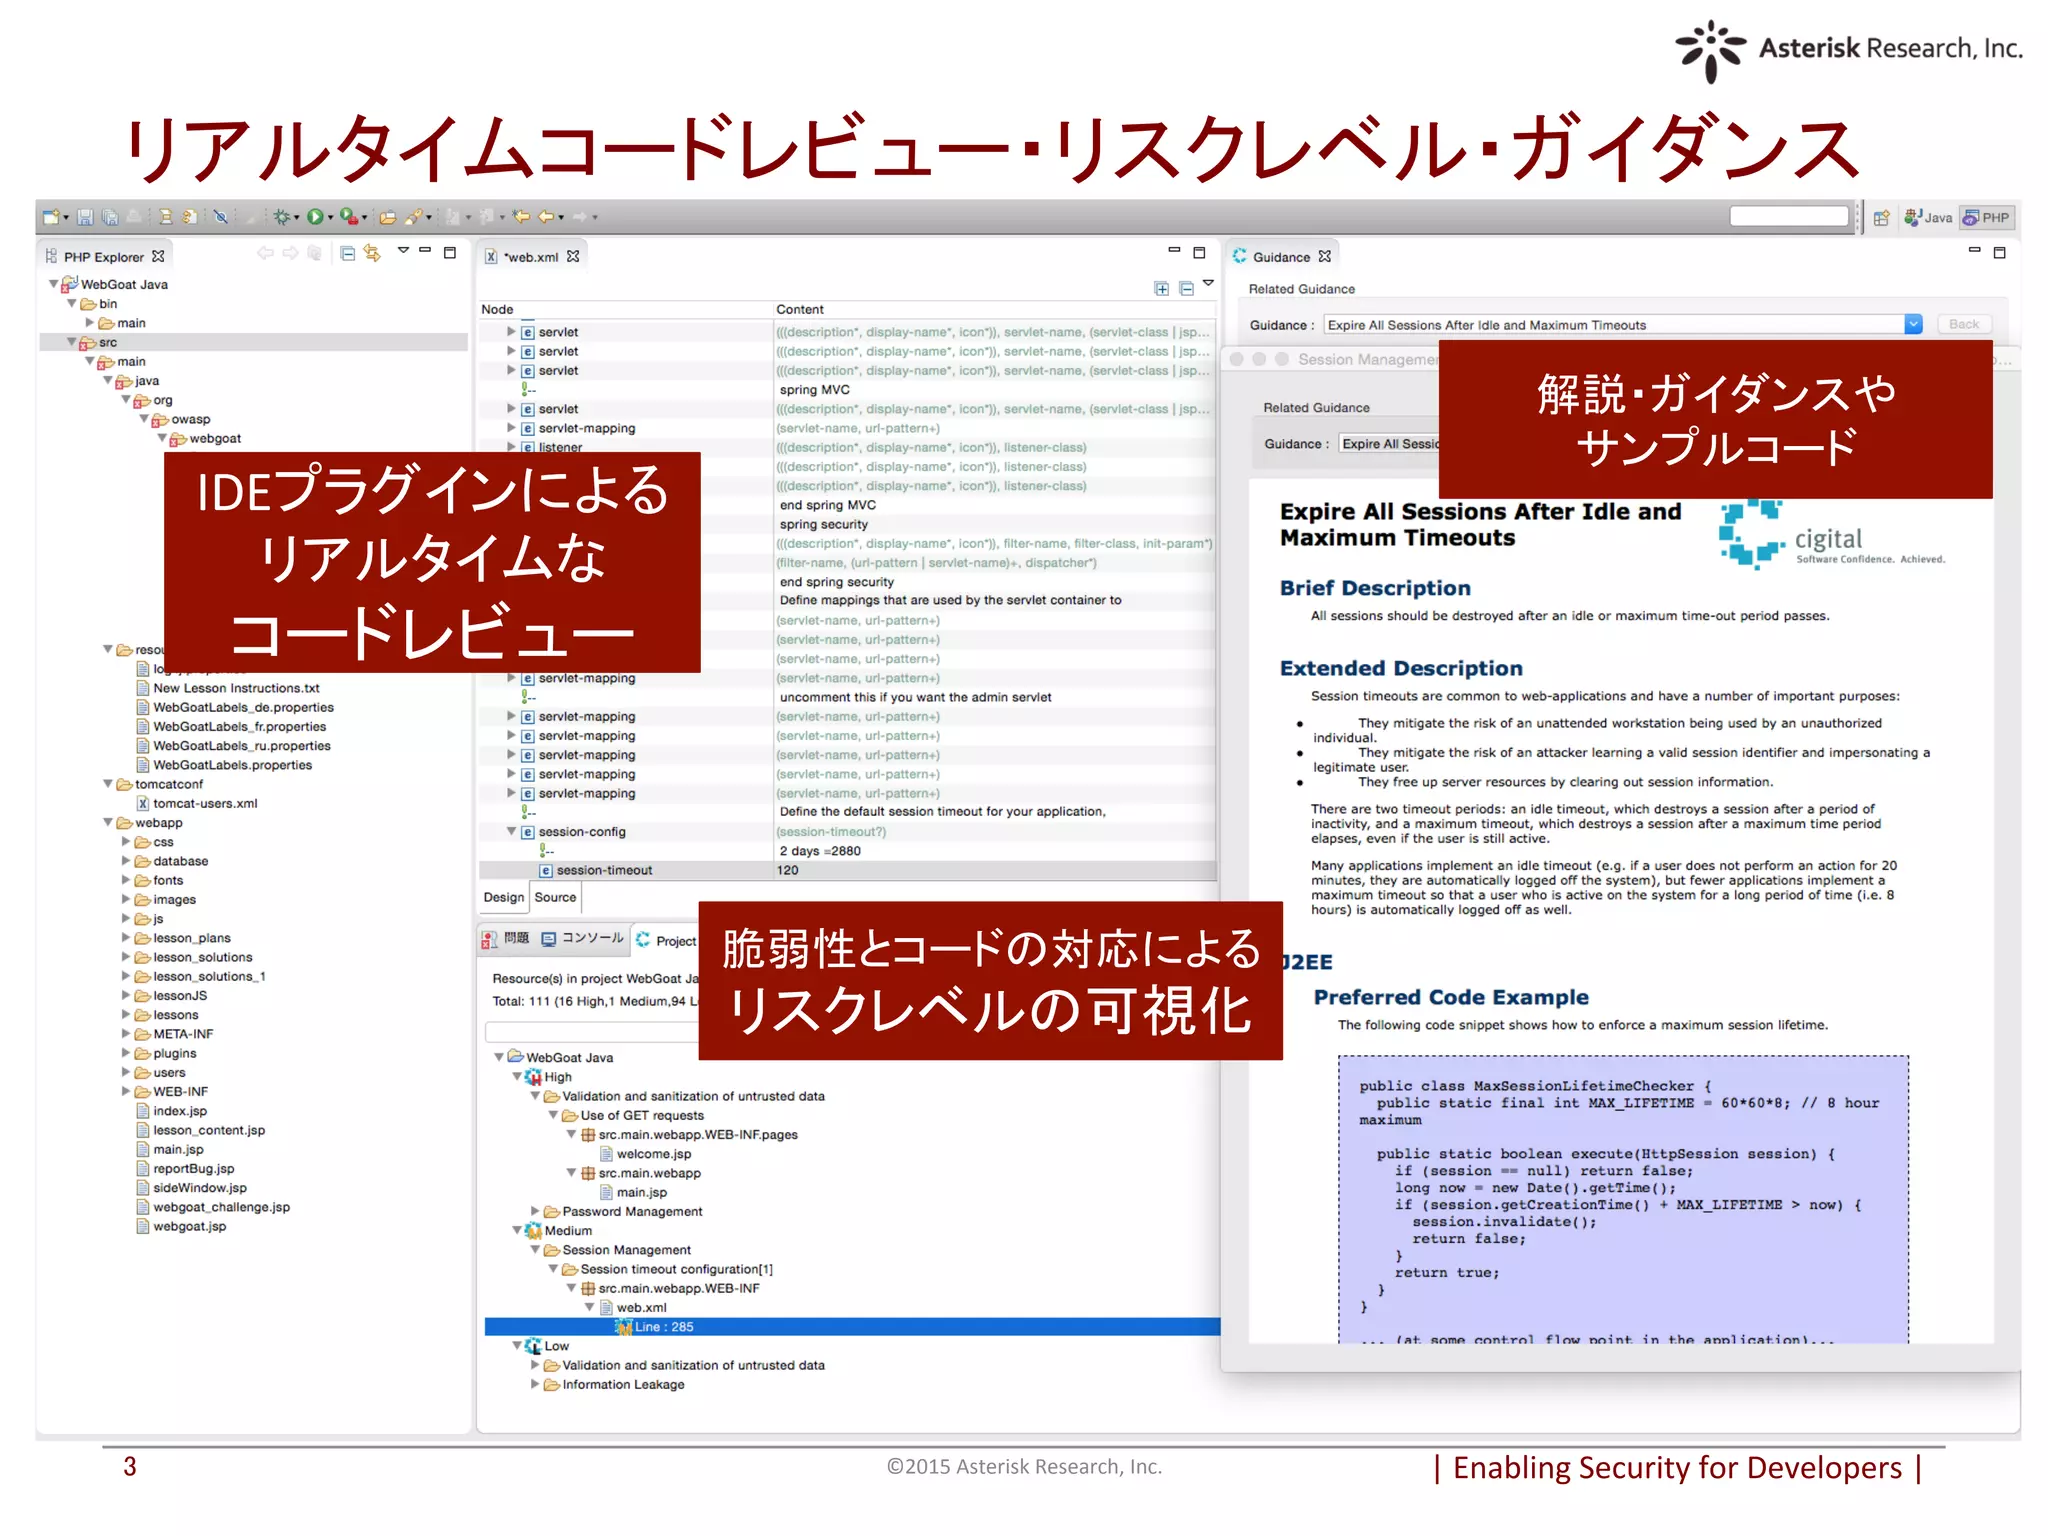This screenshot has height=1536, width=2048.
Task: Click the filter field in risk panel
Action: [x=592, y=1031]
